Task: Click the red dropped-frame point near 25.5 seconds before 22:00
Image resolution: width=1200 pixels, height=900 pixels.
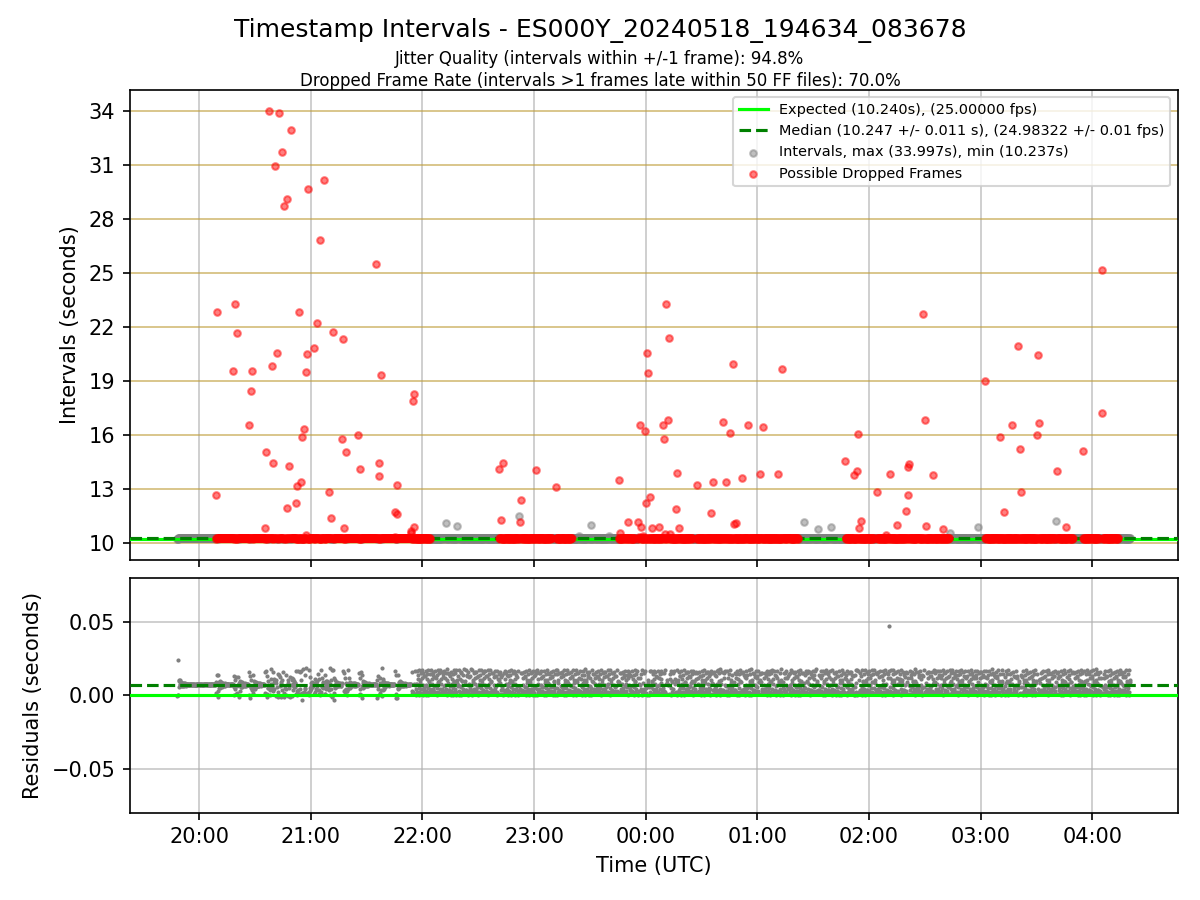Action: (376, 264)
